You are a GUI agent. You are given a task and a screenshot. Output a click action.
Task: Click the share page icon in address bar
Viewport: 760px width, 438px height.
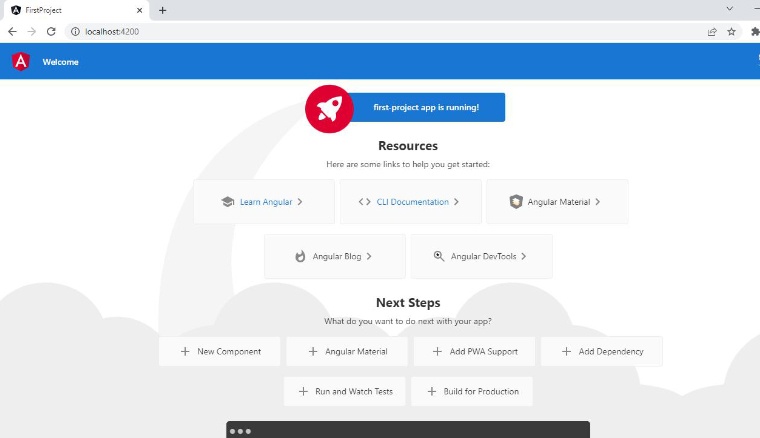[712, 32]
